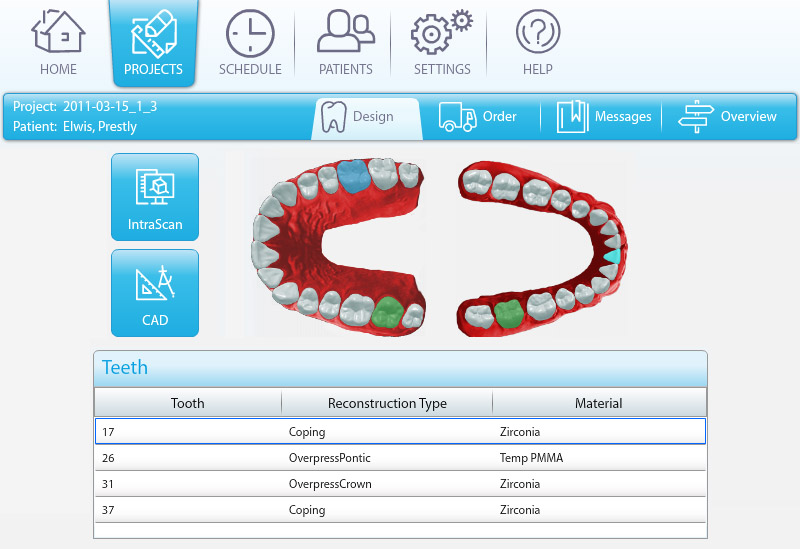
Task: Click project name 2011-03-15_1_3
Action: coord(110,107)
